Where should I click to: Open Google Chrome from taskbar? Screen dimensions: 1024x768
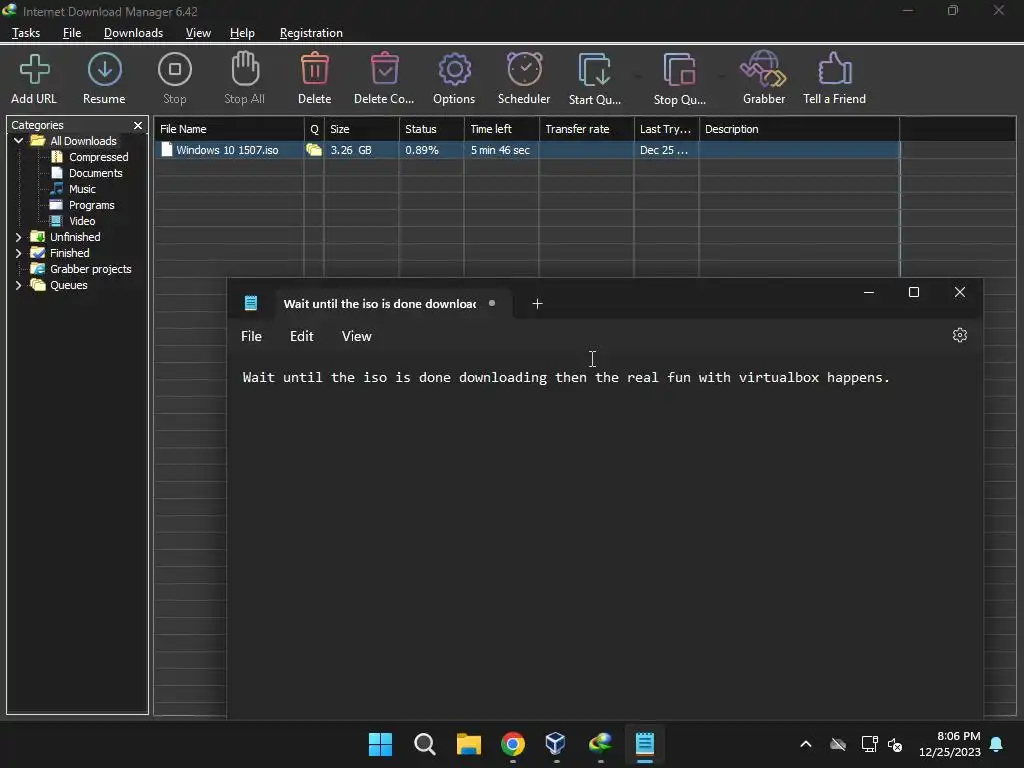pos(513,744)
